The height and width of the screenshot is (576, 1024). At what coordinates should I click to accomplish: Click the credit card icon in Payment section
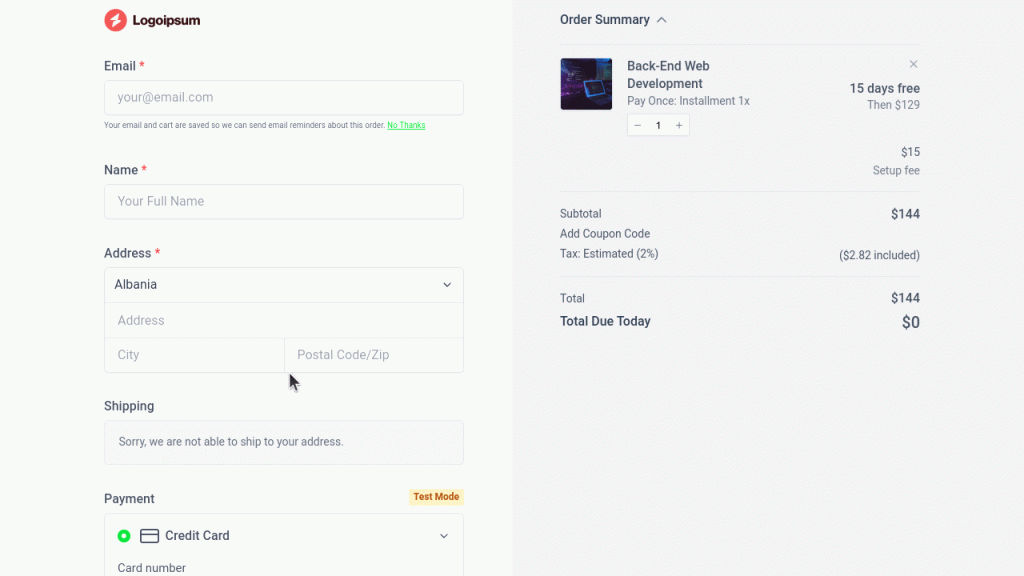point(147,536)
